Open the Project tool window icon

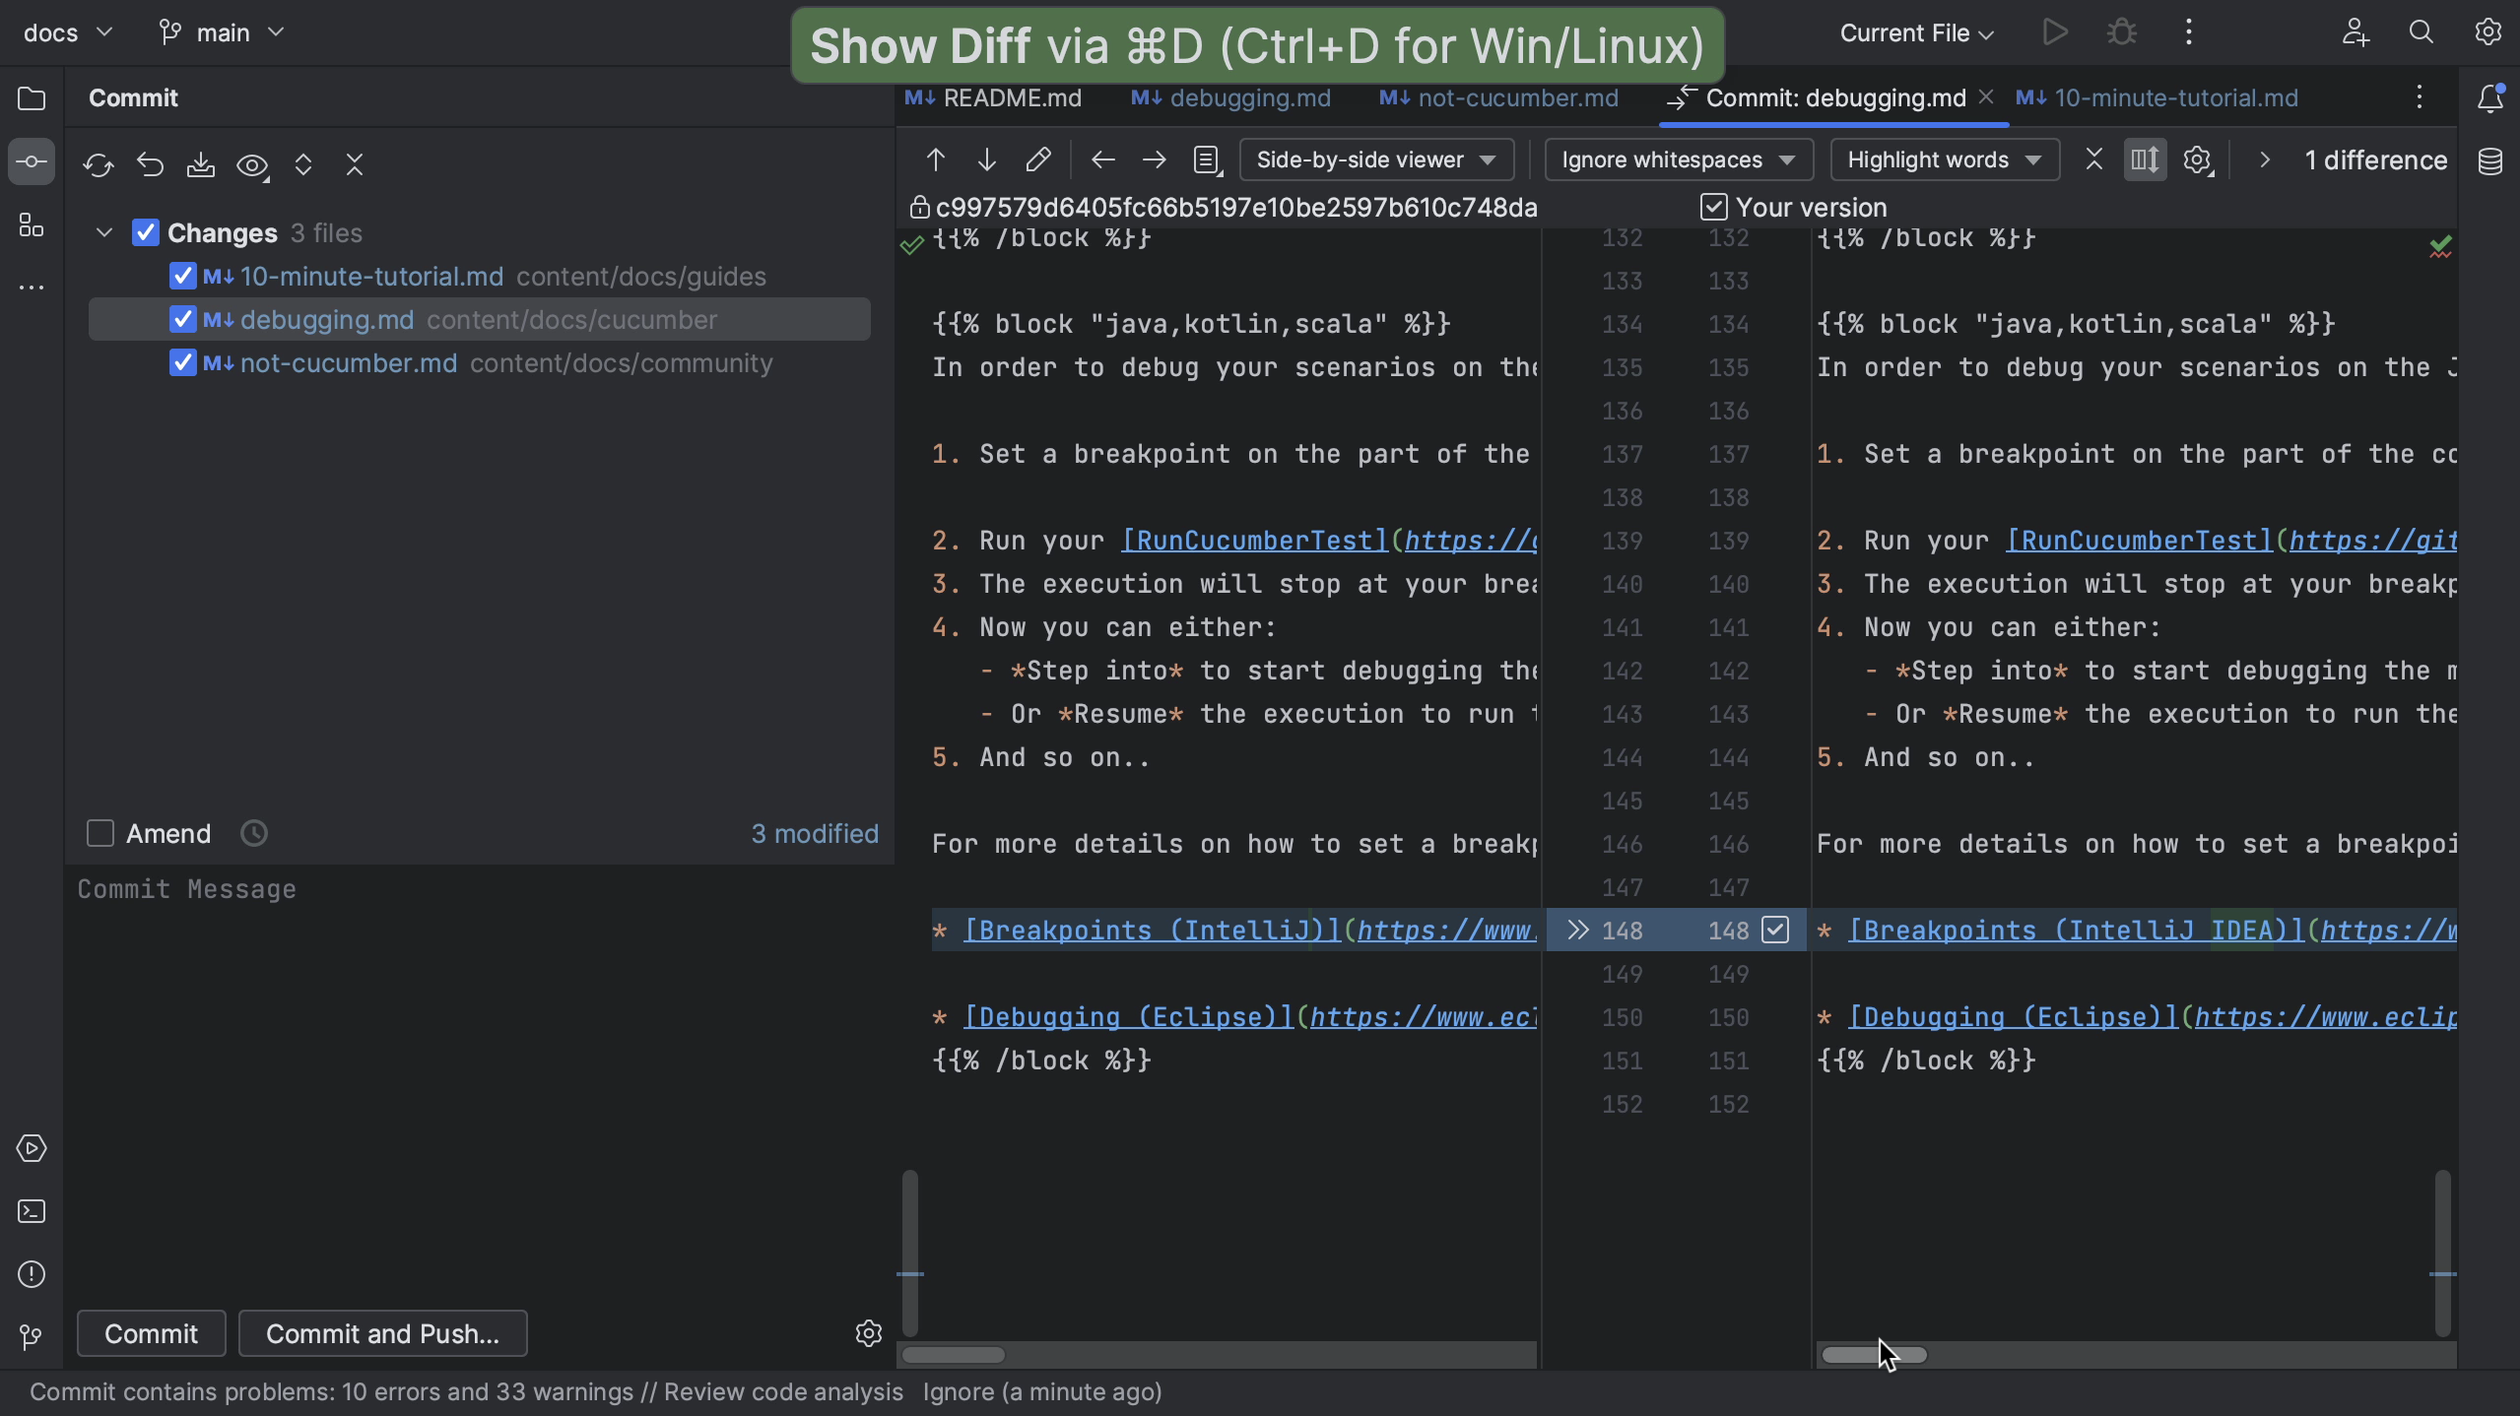point(31,98)
